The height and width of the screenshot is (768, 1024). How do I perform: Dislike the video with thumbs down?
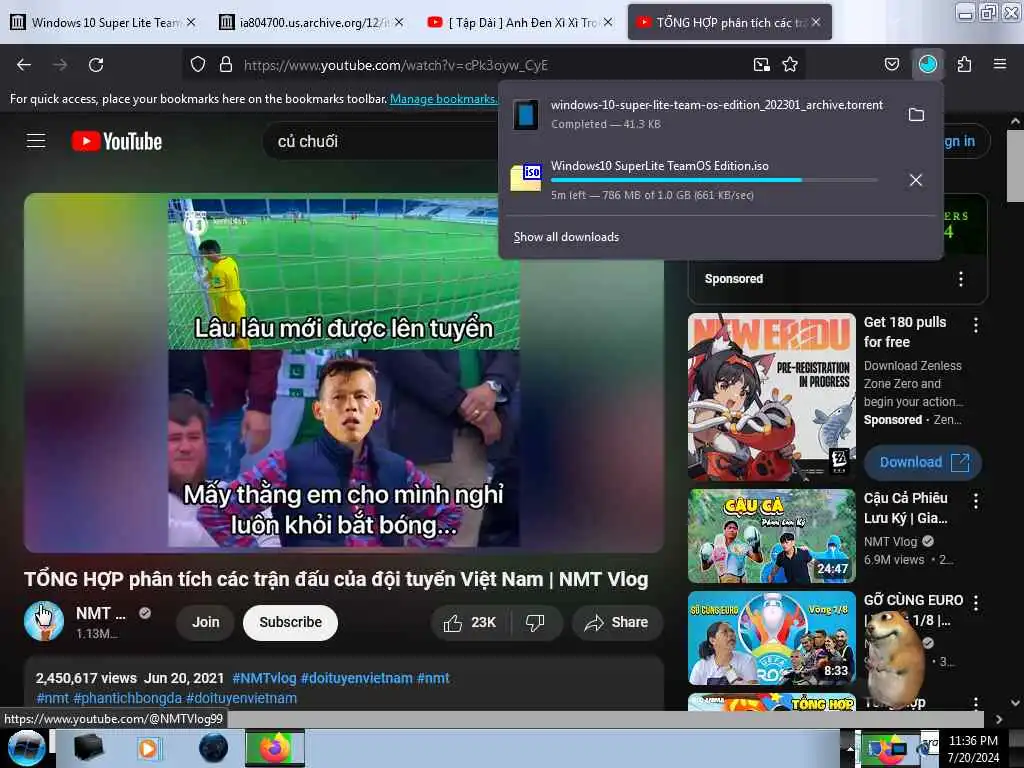[535, 623]
